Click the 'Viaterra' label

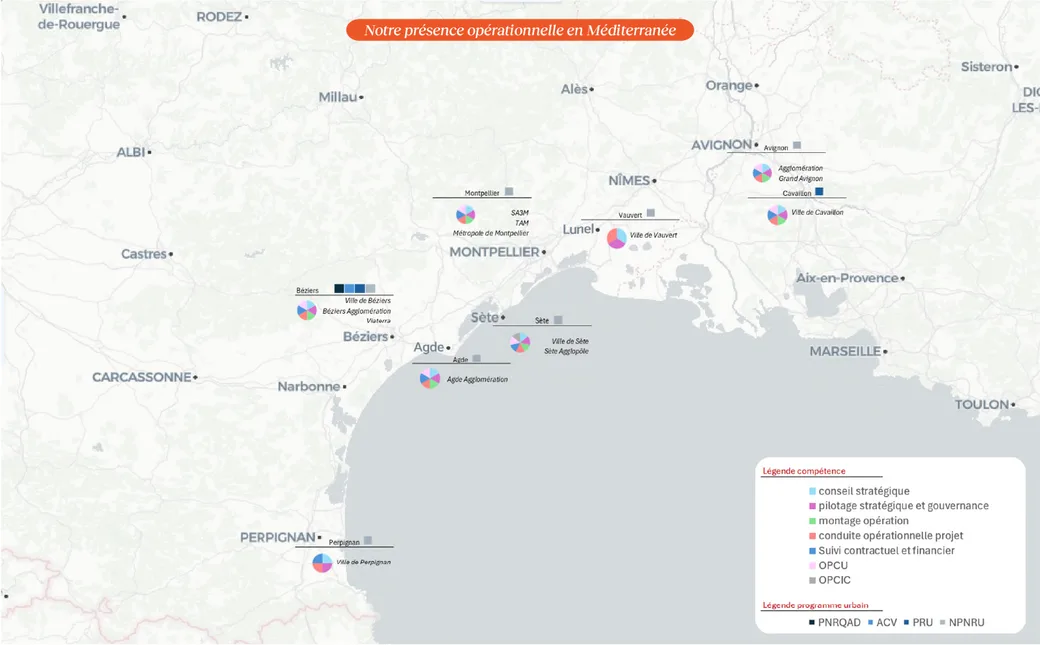coord(379,321)
